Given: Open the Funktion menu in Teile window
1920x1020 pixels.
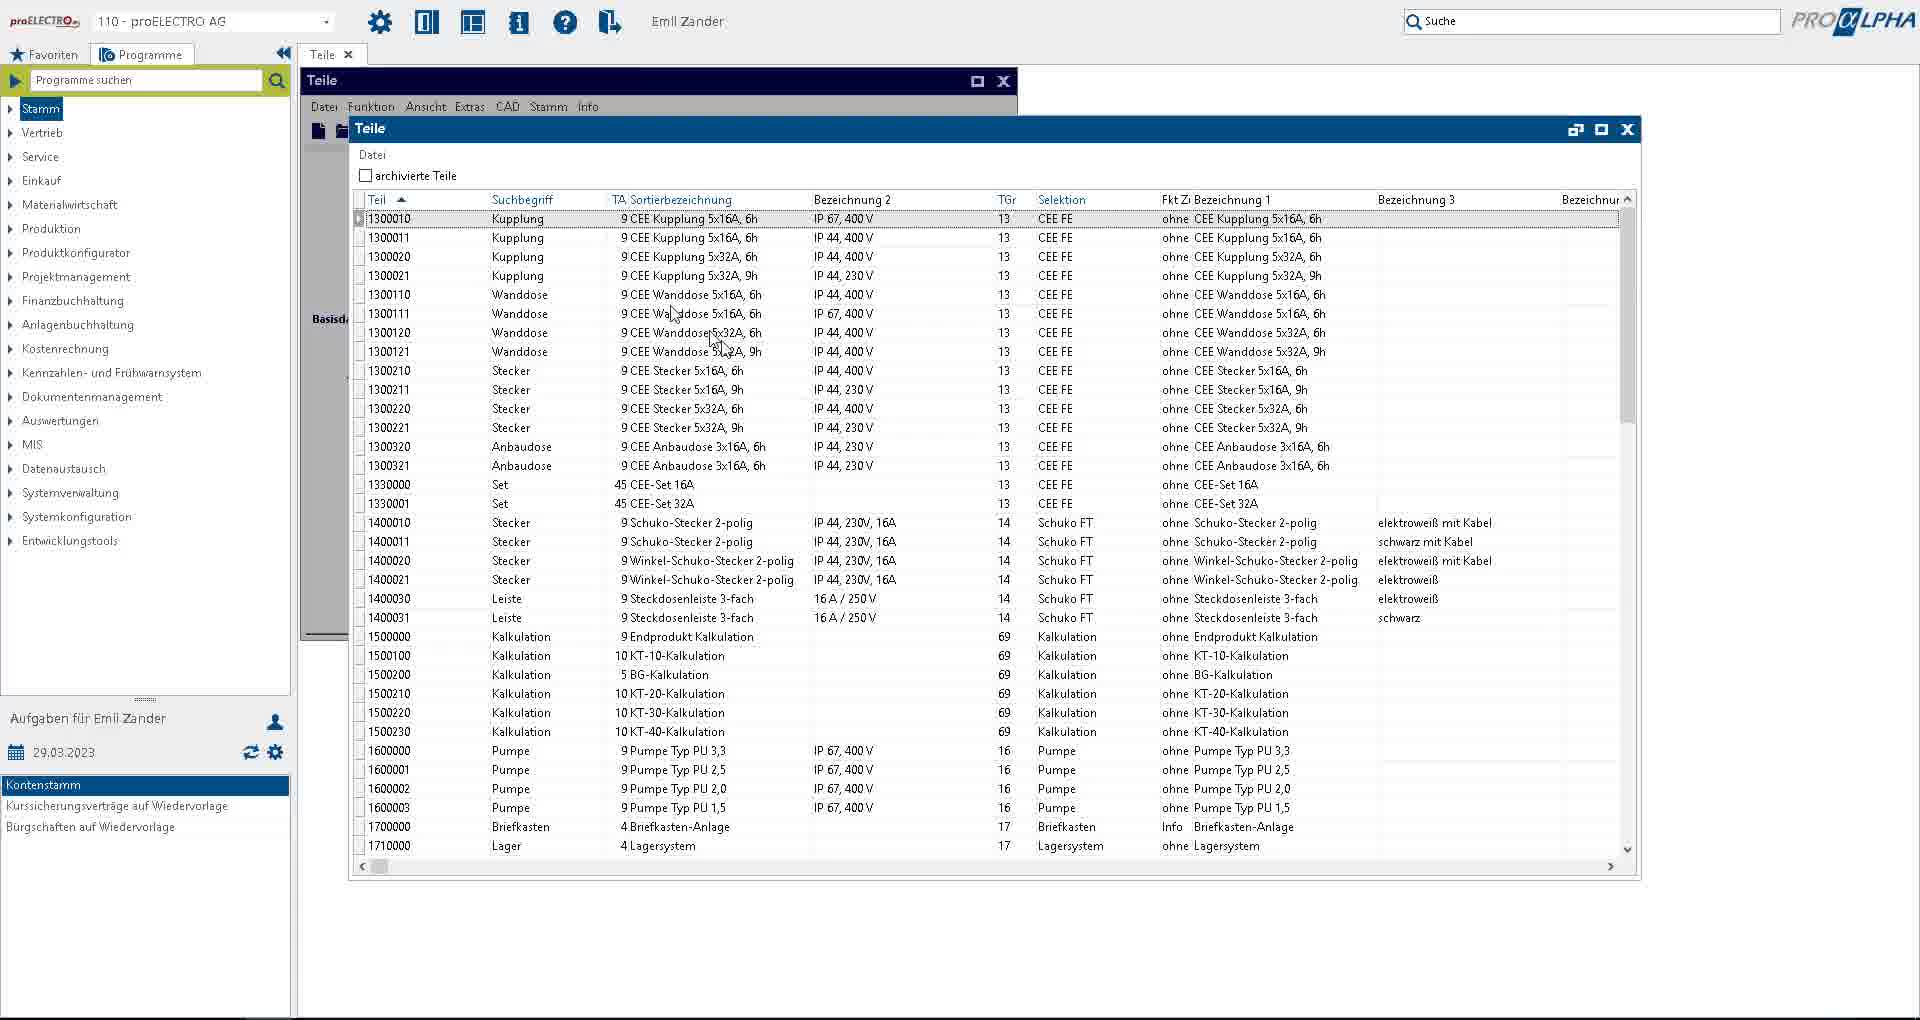Looking at the screenshot, I should (x=371, y=106).
